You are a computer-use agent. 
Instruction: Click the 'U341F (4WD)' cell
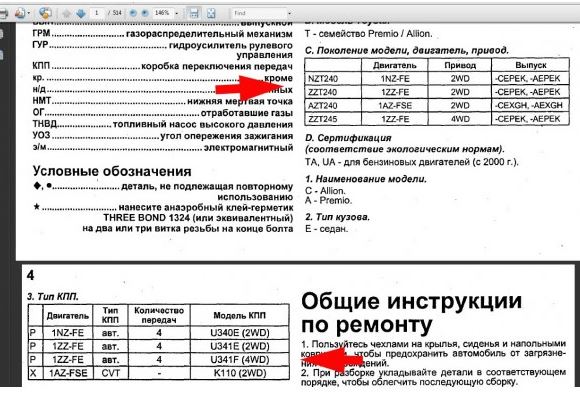coord(240,360)
